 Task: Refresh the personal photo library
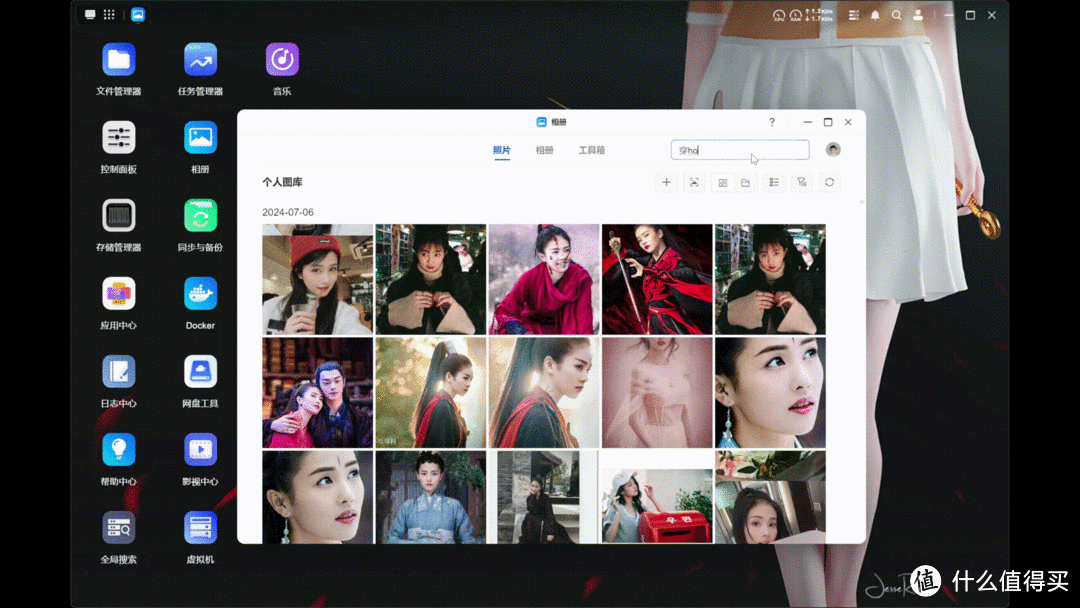(x=828, y=182)
